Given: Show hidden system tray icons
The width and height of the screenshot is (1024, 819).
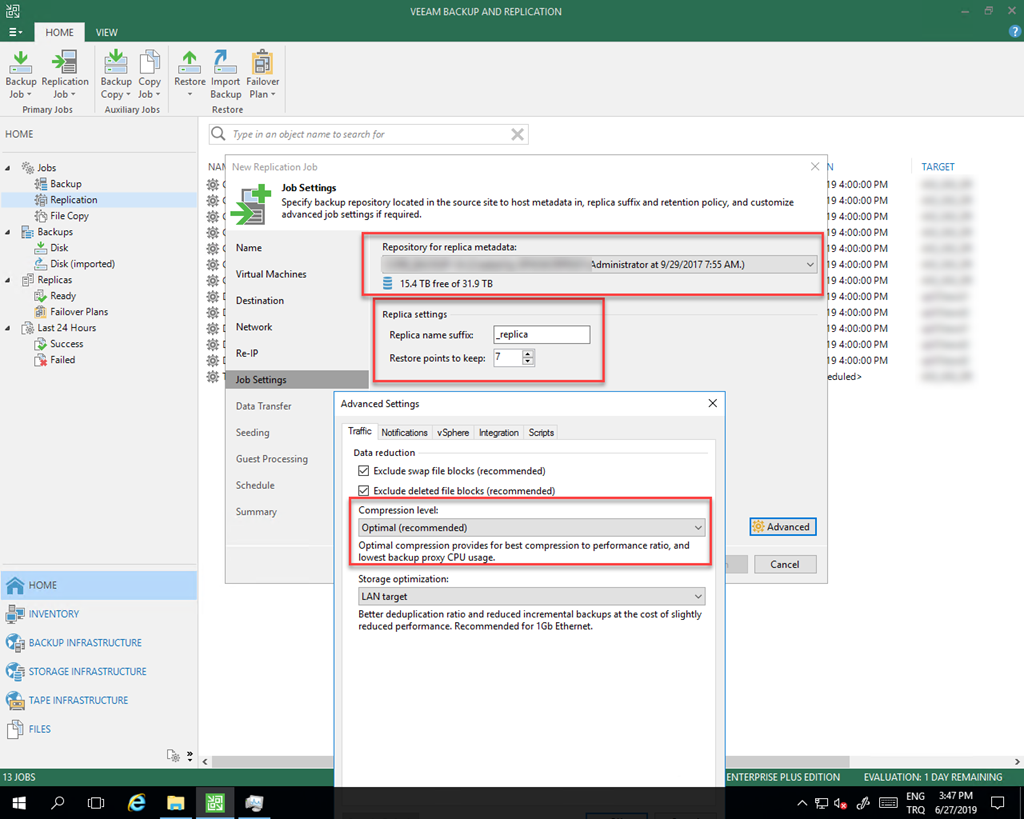Looking at the screenshot, I should pyautogui.click(x=802, y=803).
